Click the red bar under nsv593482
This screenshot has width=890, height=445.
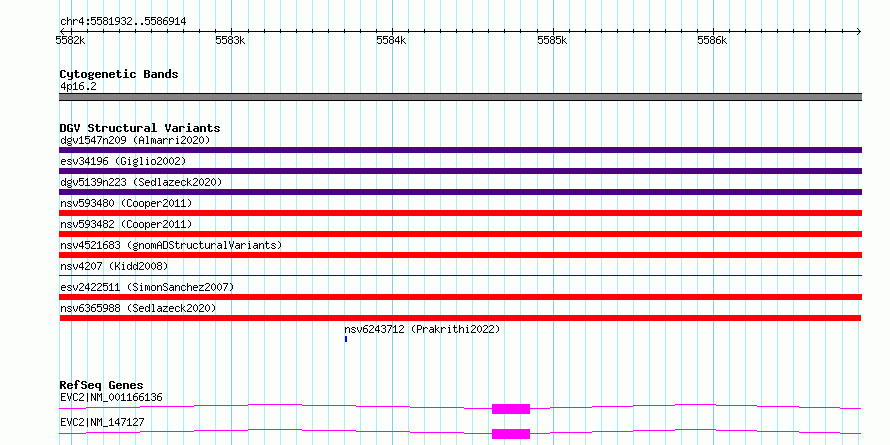point(460,234)
